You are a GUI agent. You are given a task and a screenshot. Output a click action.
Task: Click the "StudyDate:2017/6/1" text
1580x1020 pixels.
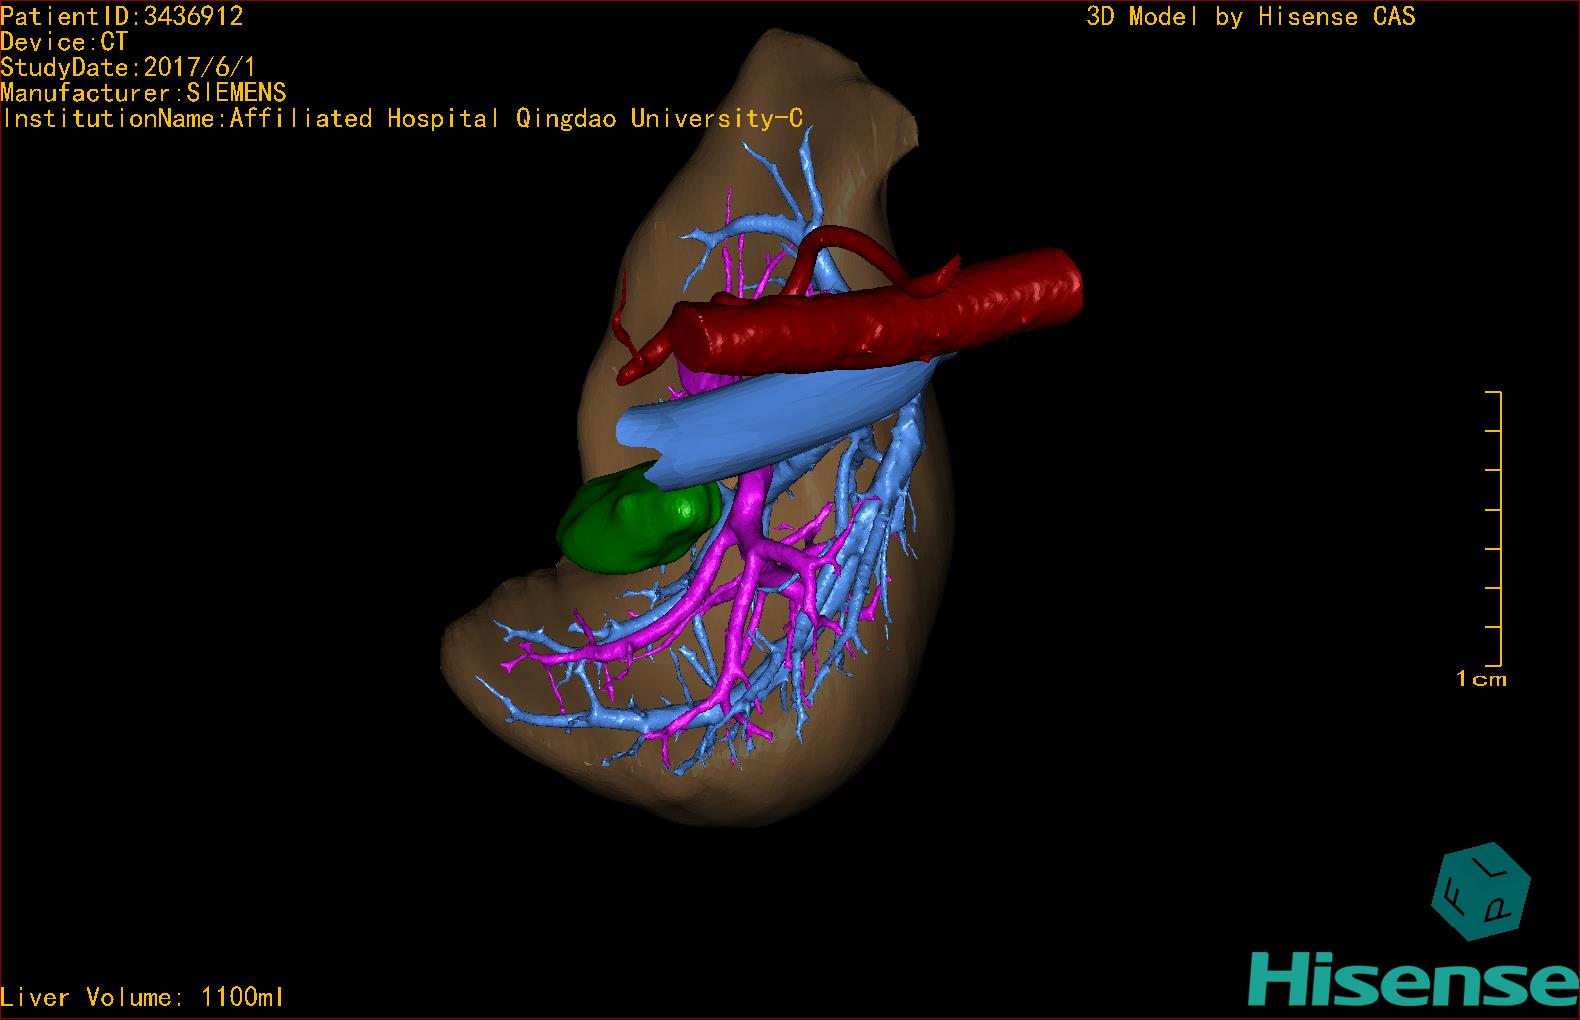click(x=128, y=68)
